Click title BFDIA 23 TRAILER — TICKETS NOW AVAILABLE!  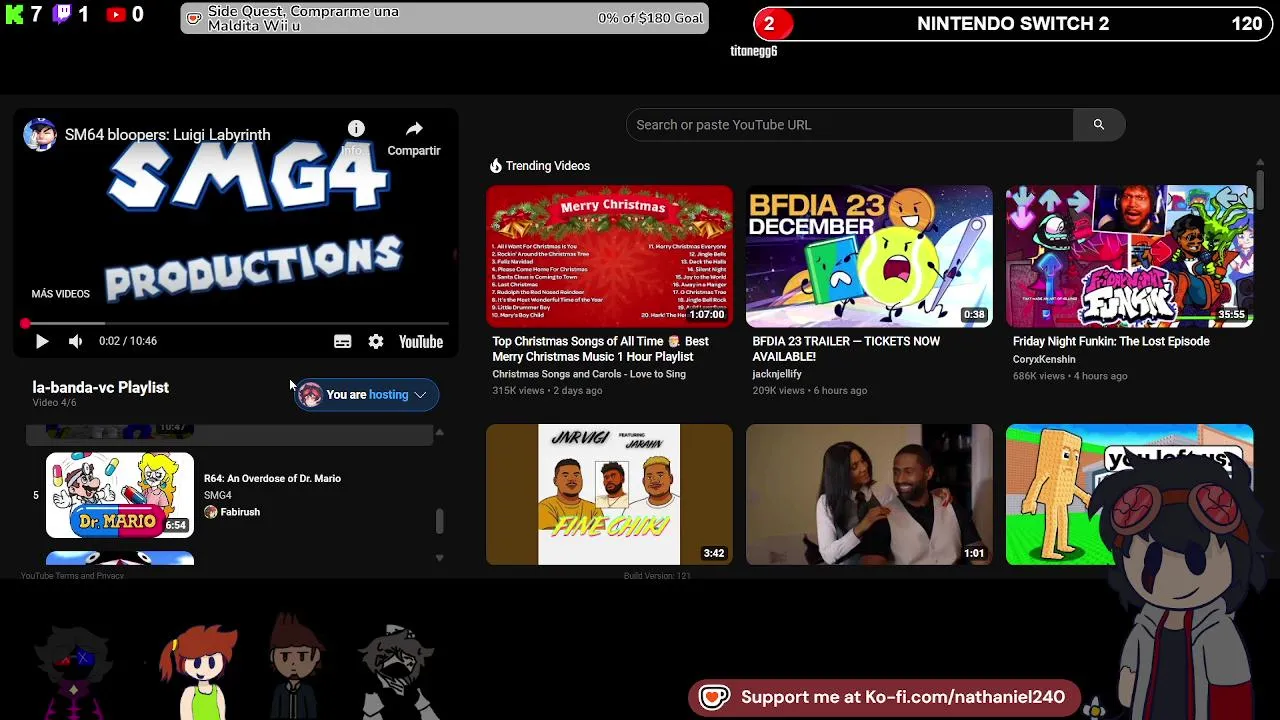[x=846, y=349]
